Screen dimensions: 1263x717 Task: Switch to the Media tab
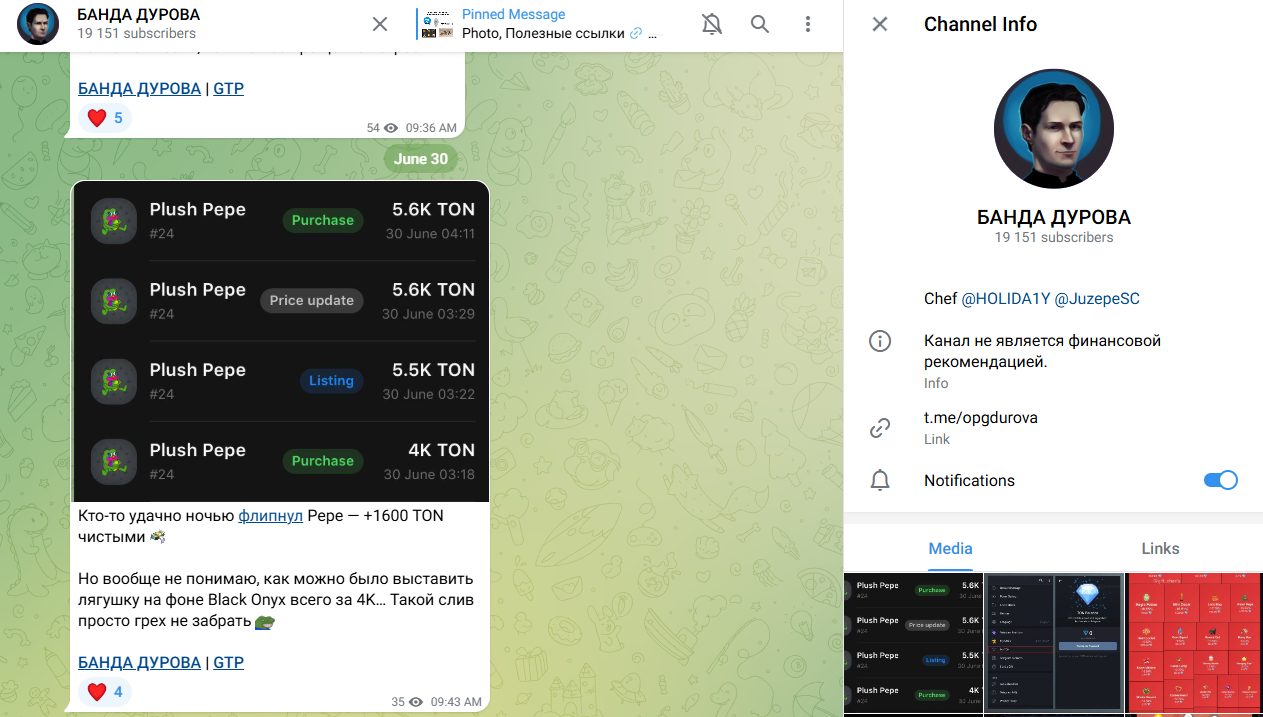[950, 549]
